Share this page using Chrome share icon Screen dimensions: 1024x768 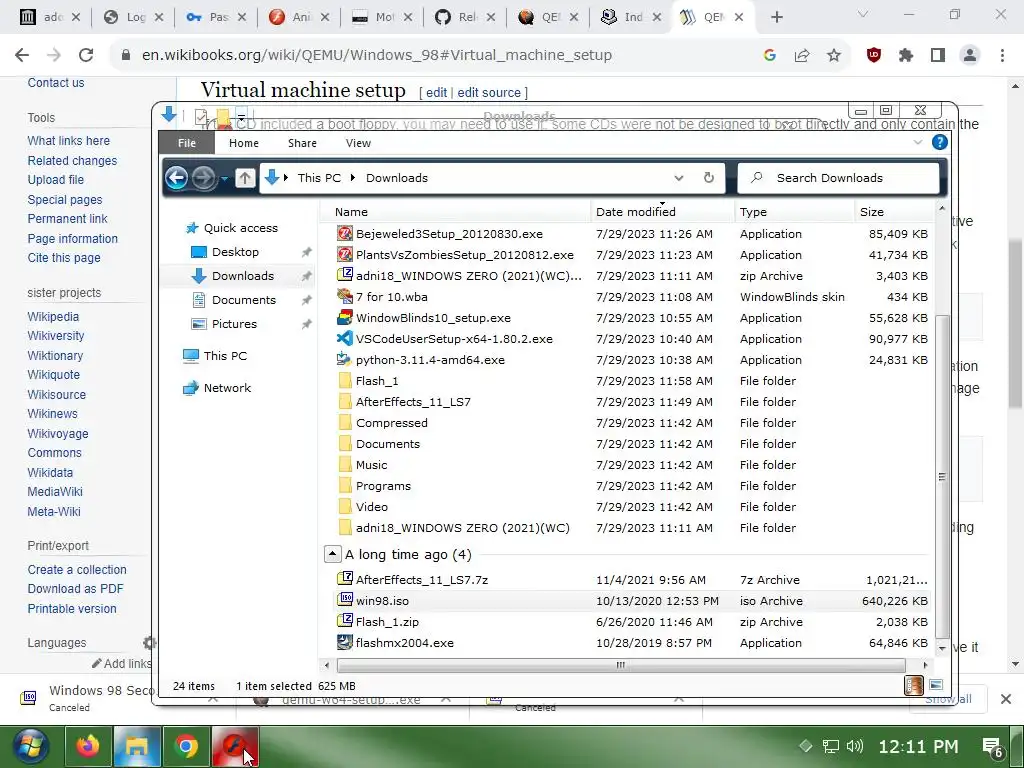802,56
